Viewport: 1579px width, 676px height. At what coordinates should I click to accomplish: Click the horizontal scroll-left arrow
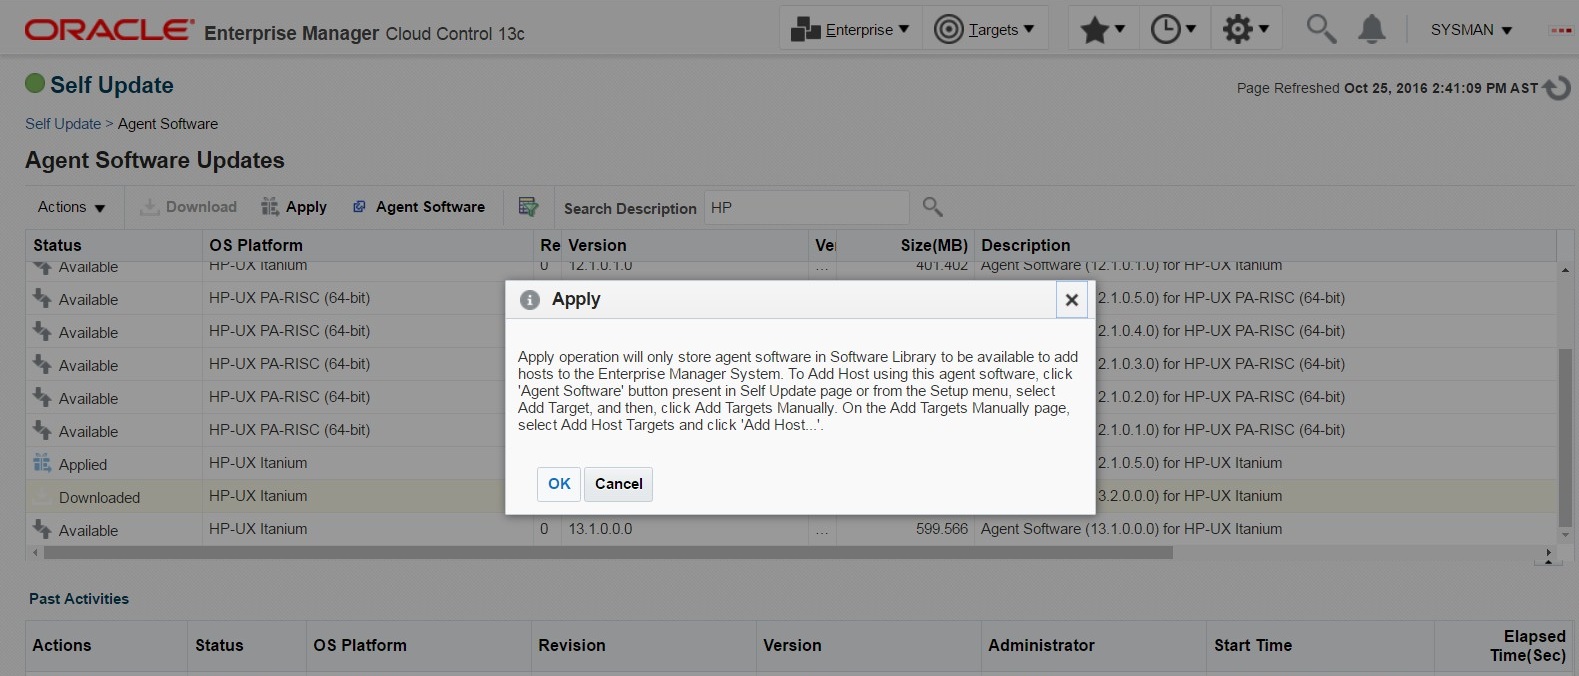tap(35, 553)
